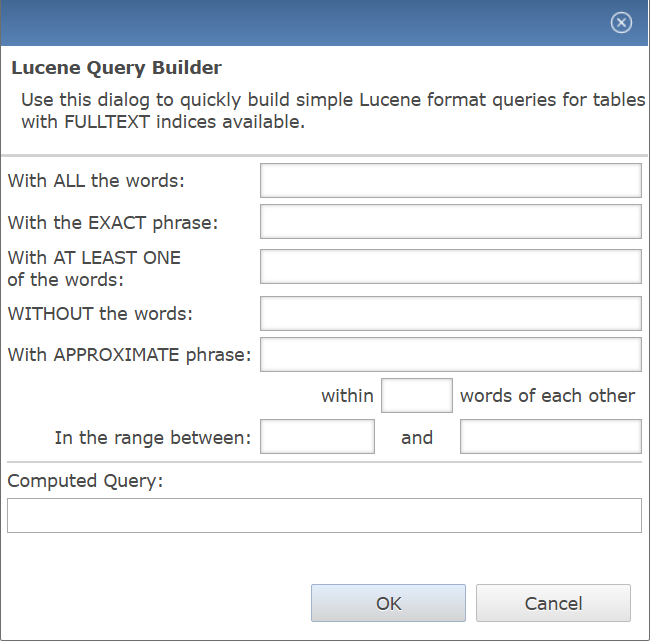Focus the EXACT phrase text box
The height and width of the screenshot is (641, 650).
coord(451,222)
